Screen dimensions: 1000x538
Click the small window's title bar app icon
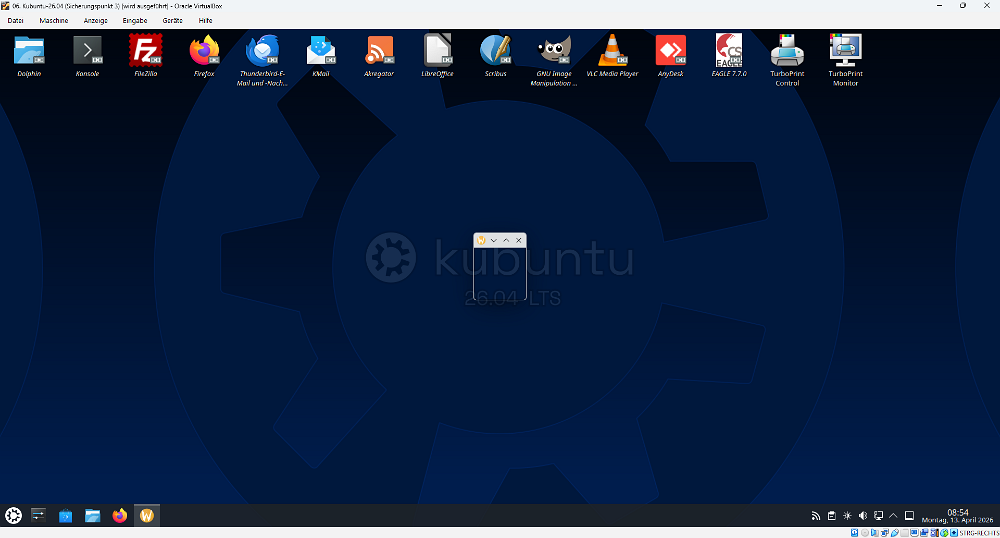coord(482,240)
